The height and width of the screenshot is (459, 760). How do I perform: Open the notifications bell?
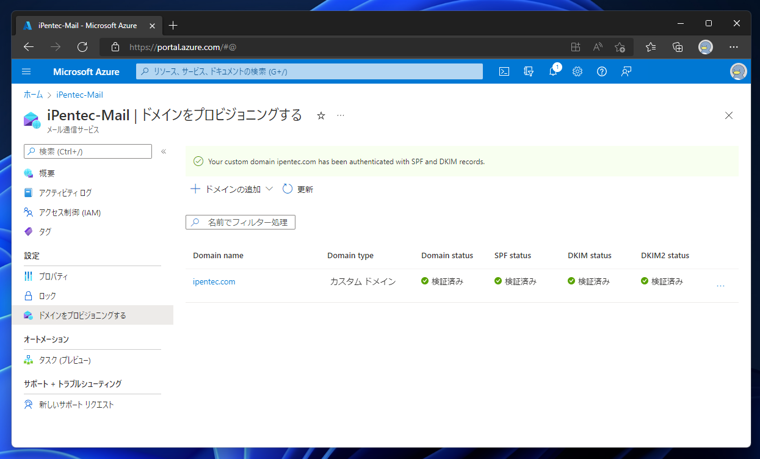553,72
